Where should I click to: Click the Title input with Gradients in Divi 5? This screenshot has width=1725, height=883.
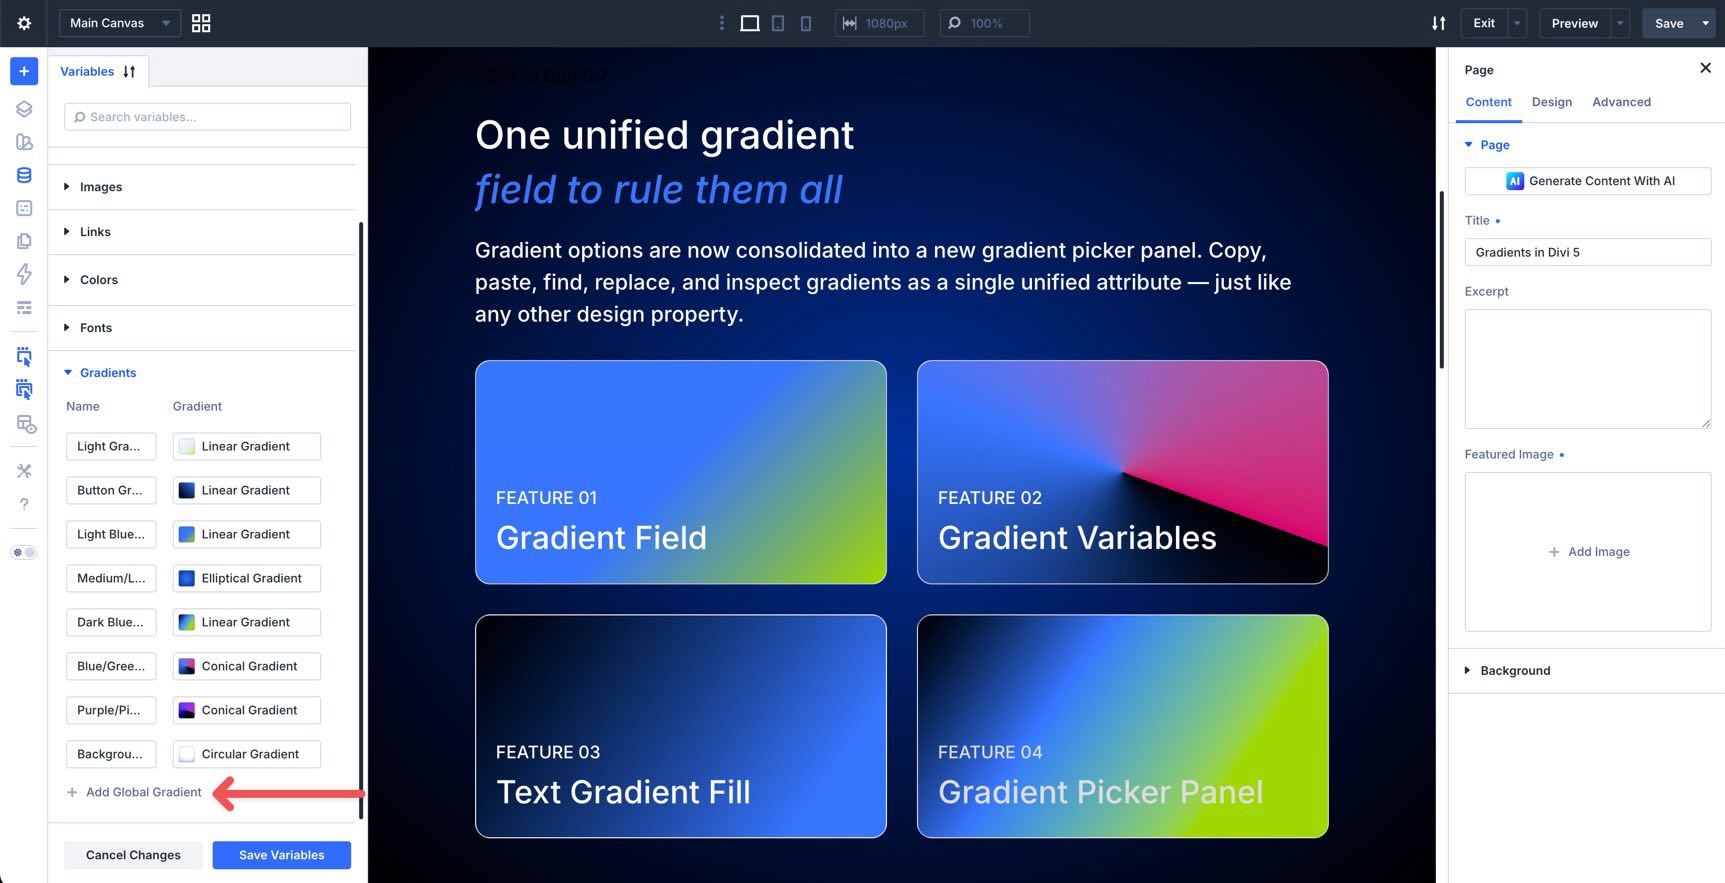[1587, 252]
